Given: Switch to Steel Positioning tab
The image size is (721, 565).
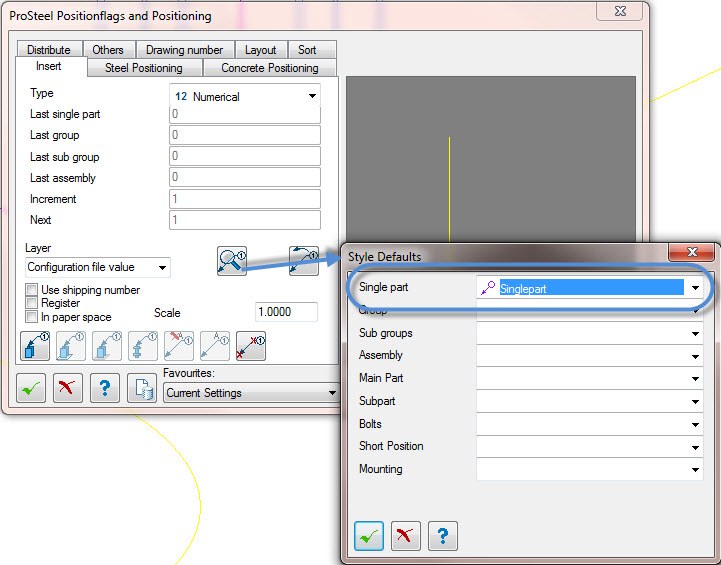Looking at the screenshot, I should (x=144, y=68).
